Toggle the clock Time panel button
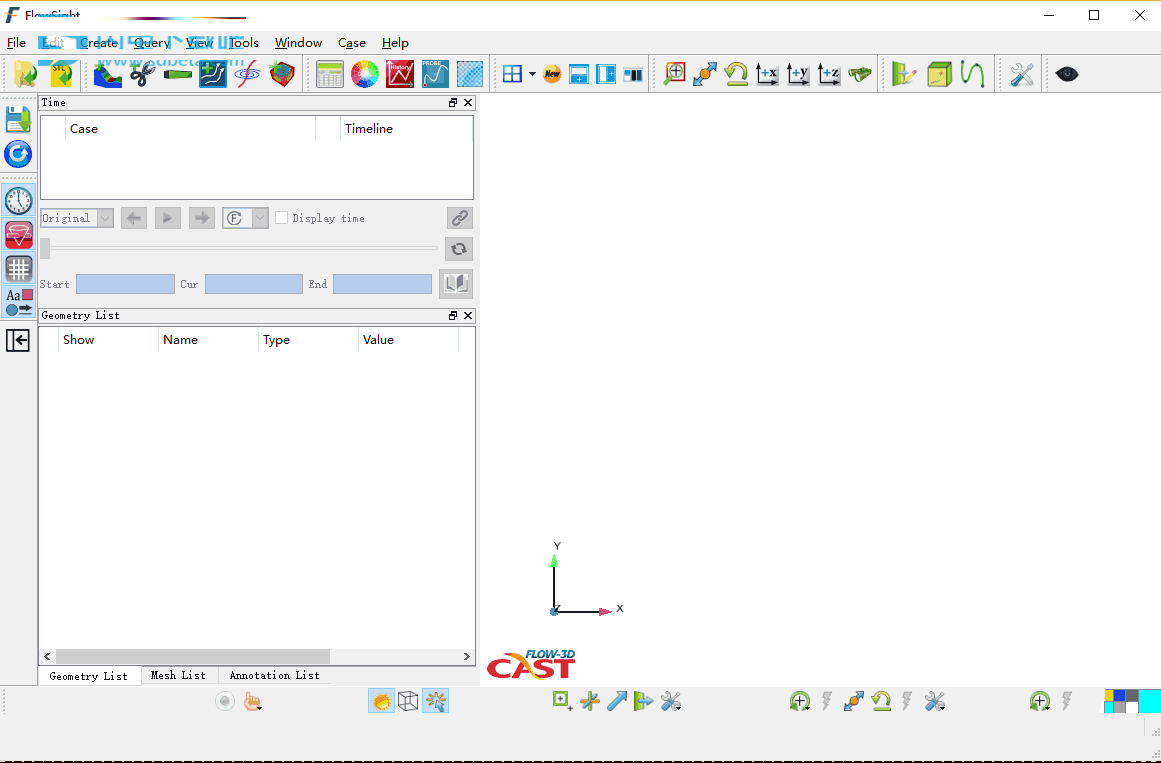The width and height of the screenshot is (1161, 763). [19, 201]
